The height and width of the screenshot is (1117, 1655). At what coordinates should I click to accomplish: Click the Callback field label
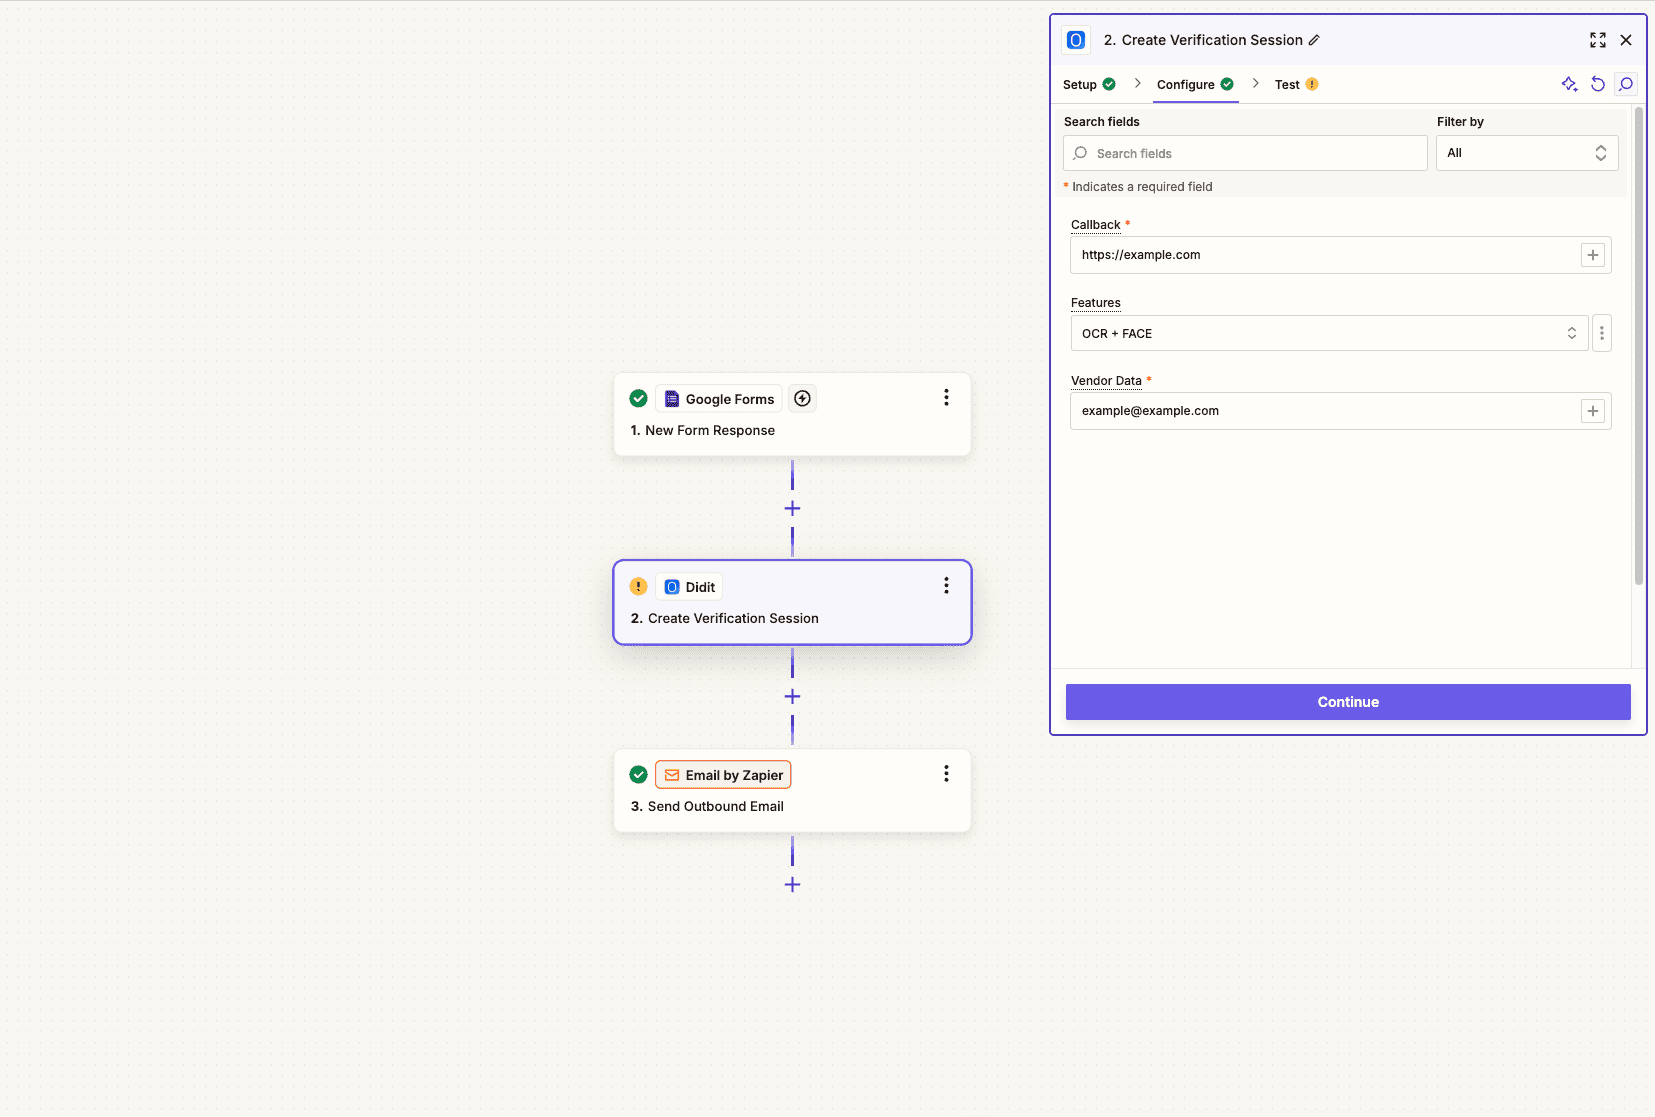pyautogui.click(x=1095, y=225)
